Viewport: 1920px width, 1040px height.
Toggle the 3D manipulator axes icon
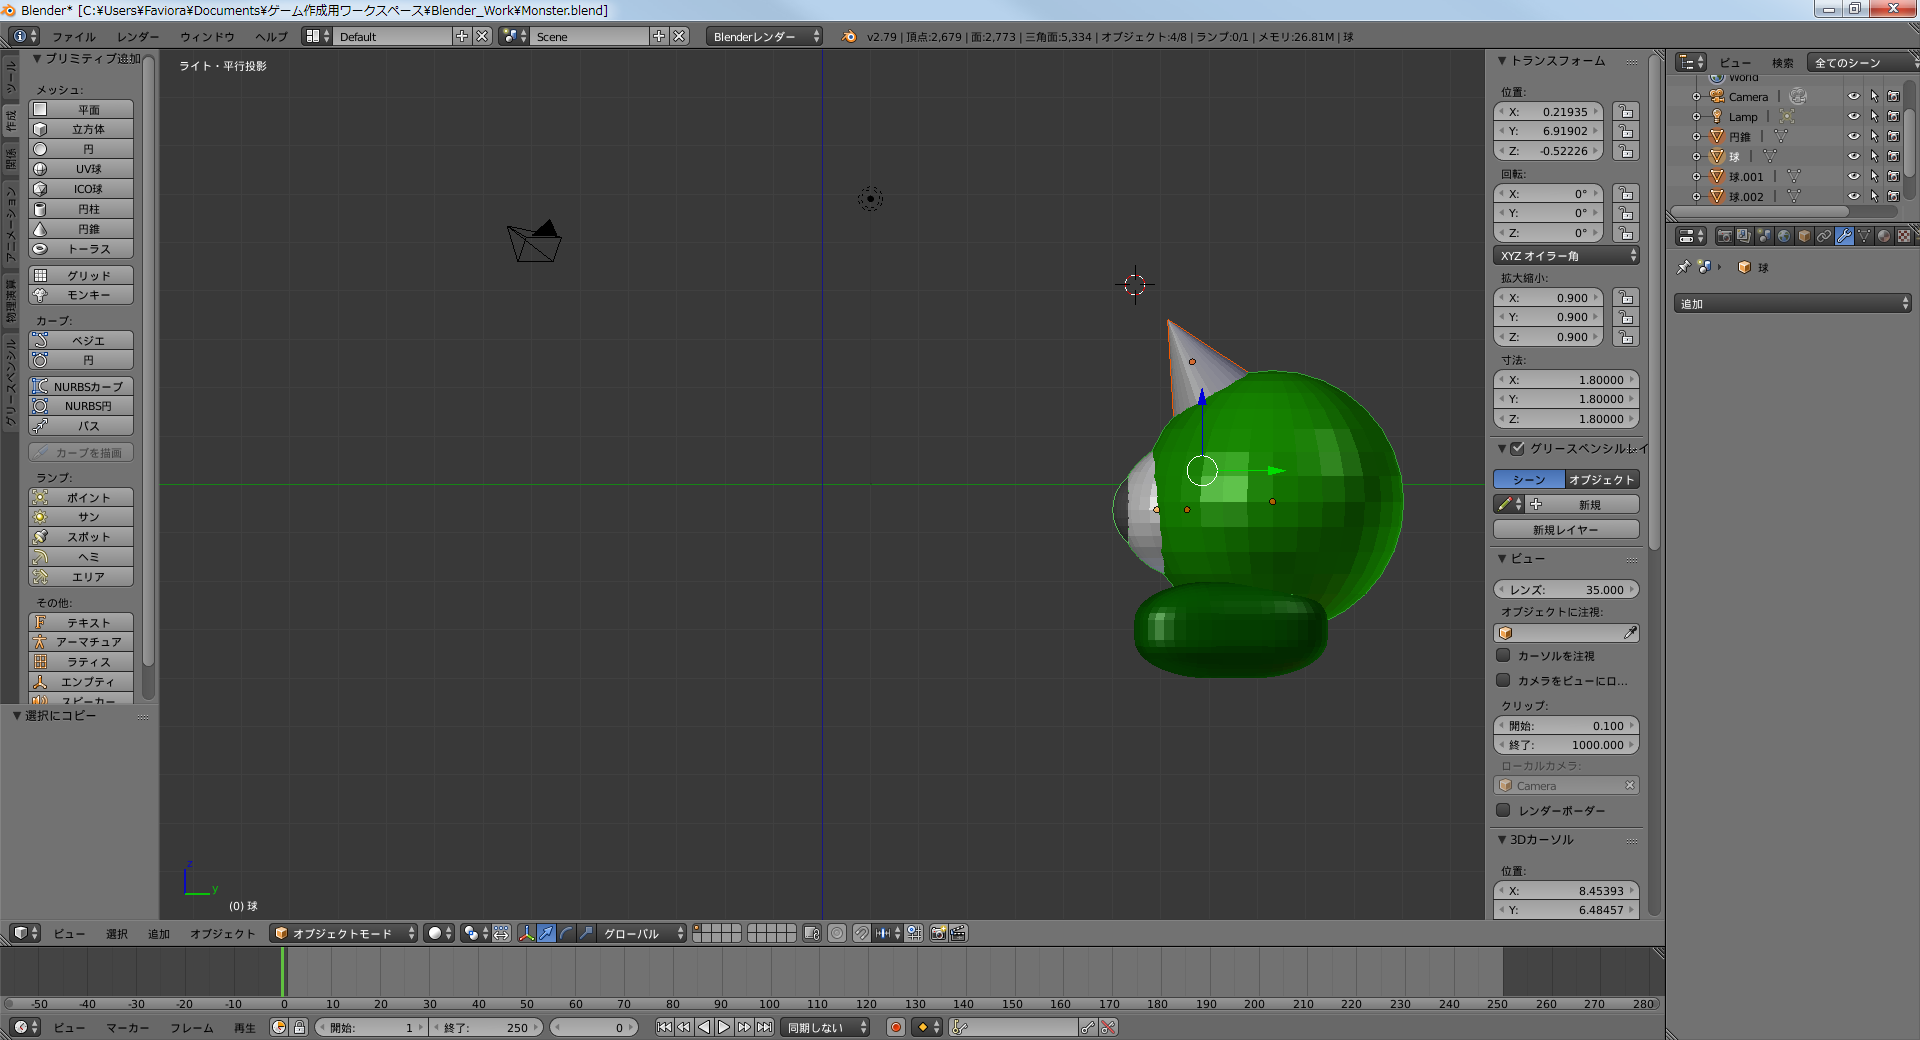pyautogui.click(x=526, y=933)
